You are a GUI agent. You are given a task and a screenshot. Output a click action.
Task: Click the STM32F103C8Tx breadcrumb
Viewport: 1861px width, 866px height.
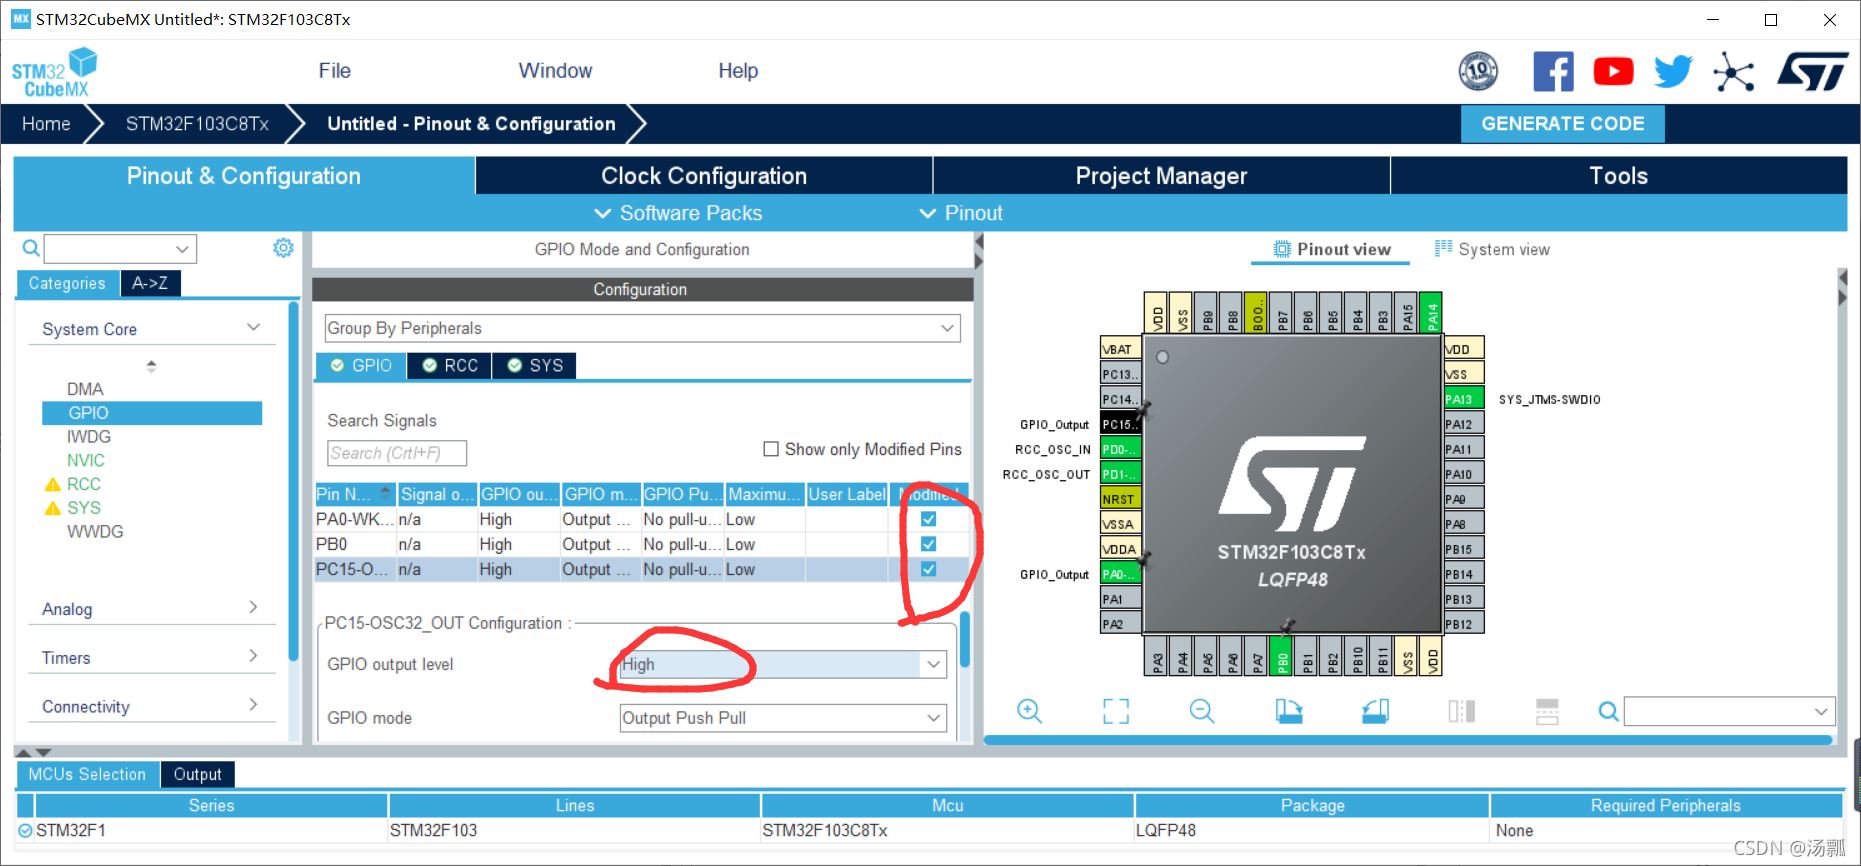tap(197, 123)
